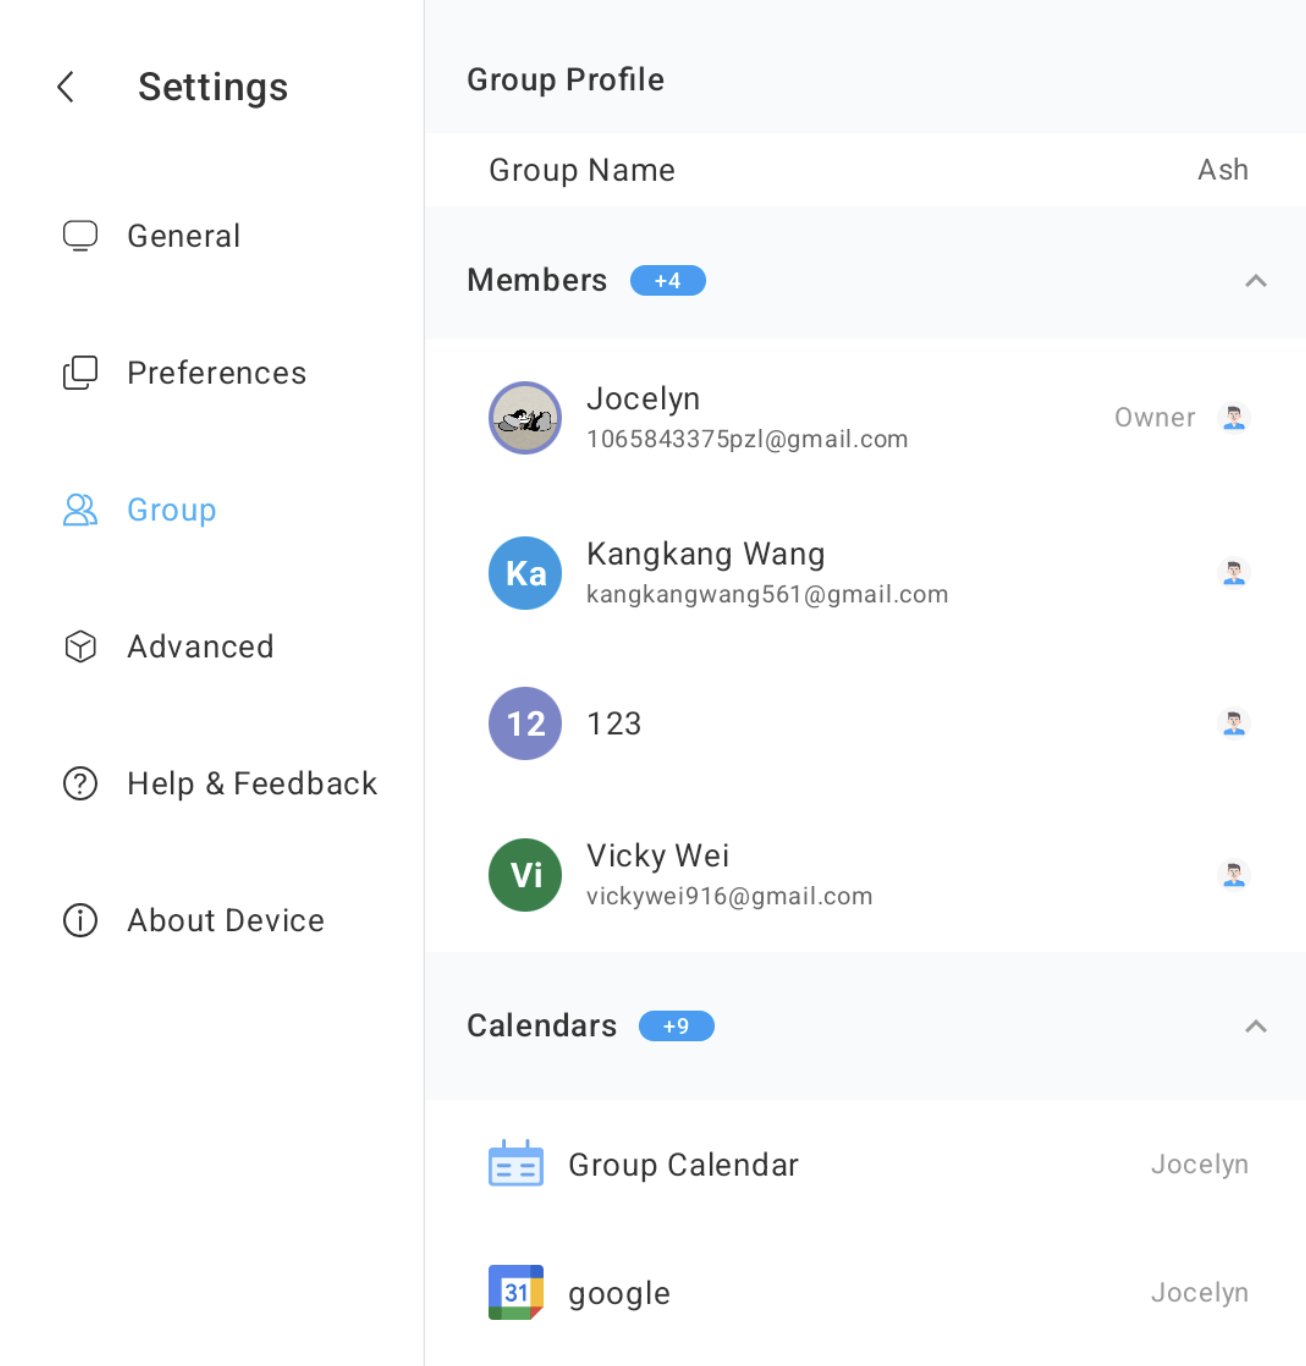This screenshot has width=1306, height=1366.
Task: Click email vickywei916@gmail.com
Action: click(729, 896)
